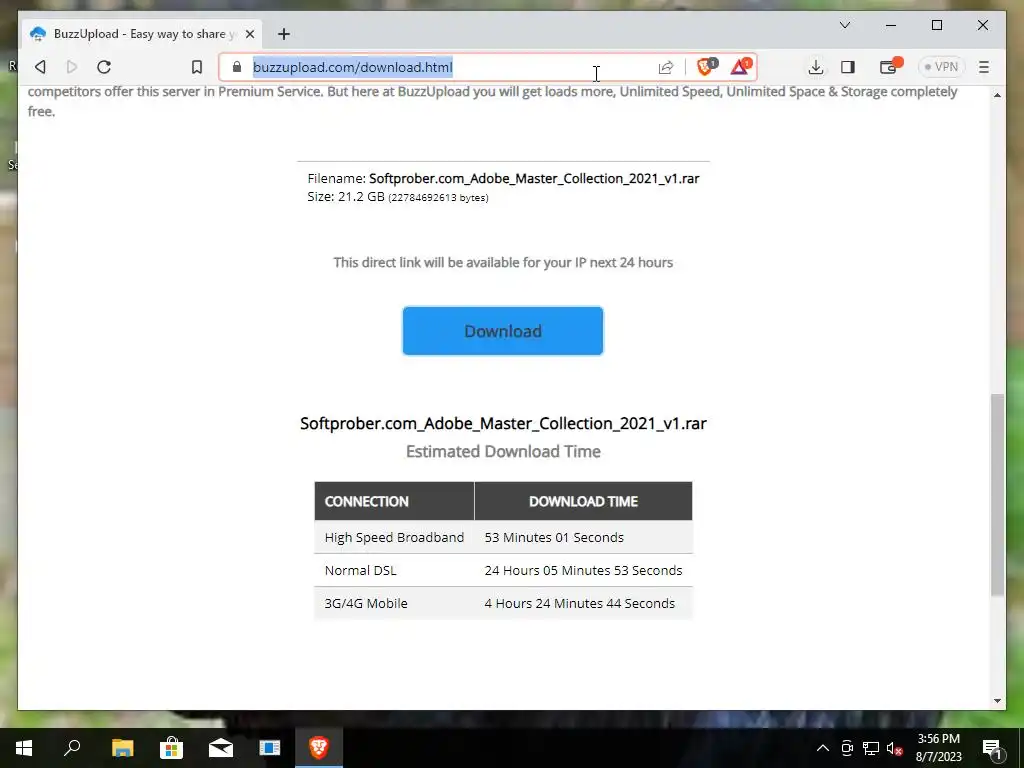Select the 3G/4G Mobile cell

(394, 603)
